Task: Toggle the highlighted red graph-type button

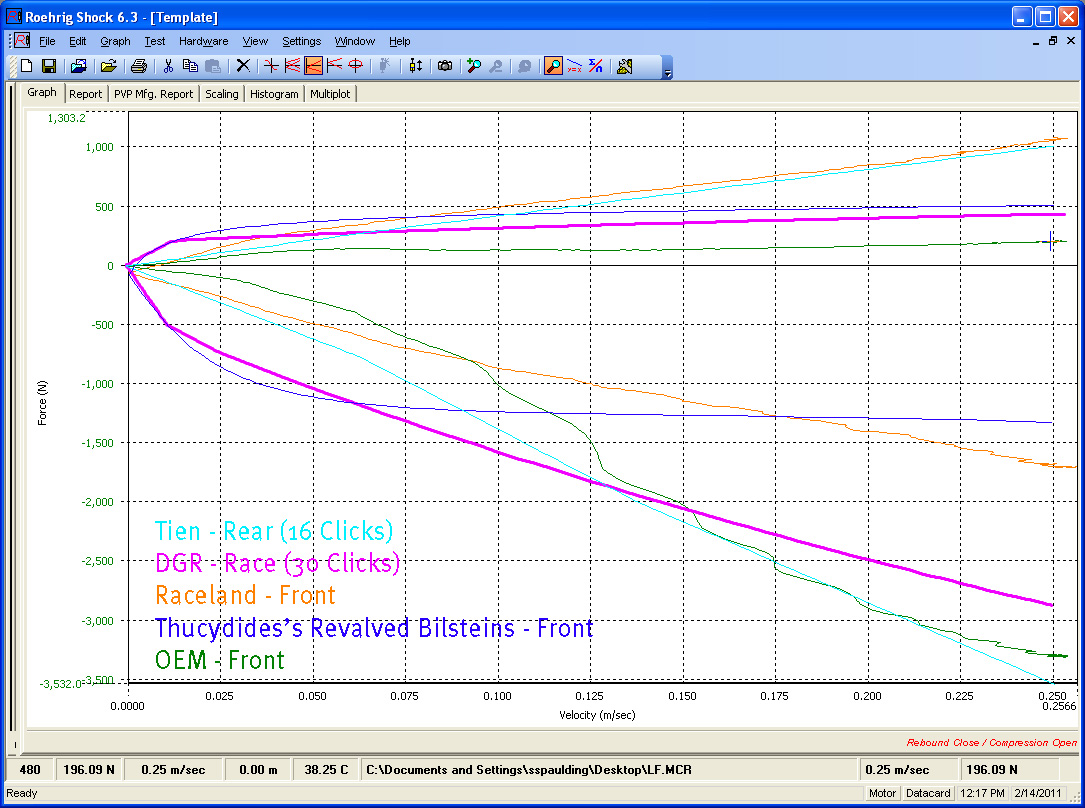Action: pos(313,66)
